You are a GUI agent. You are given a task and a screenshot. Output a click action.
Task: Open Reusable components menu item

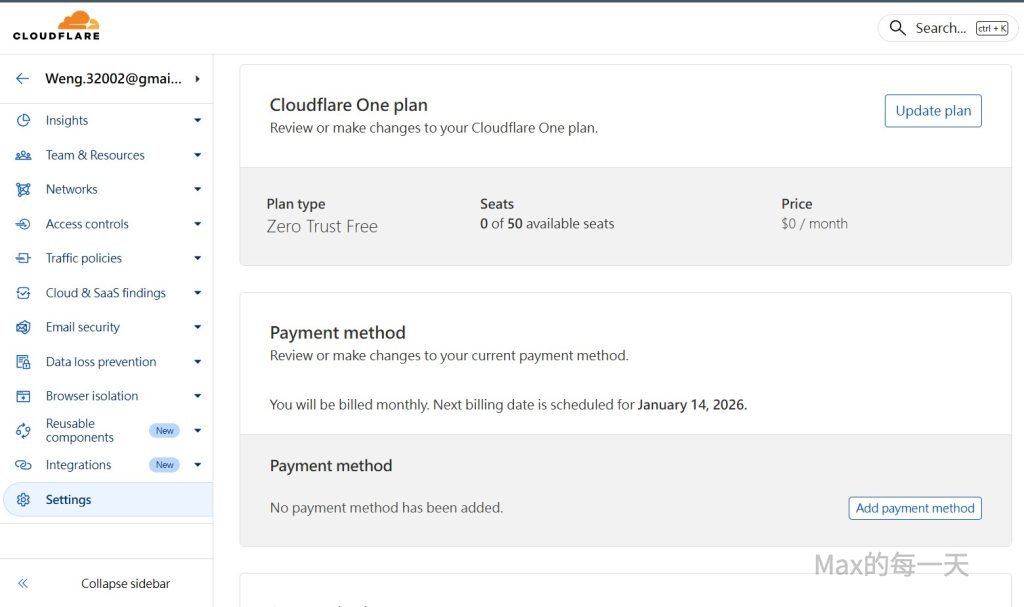coord(80,431)
